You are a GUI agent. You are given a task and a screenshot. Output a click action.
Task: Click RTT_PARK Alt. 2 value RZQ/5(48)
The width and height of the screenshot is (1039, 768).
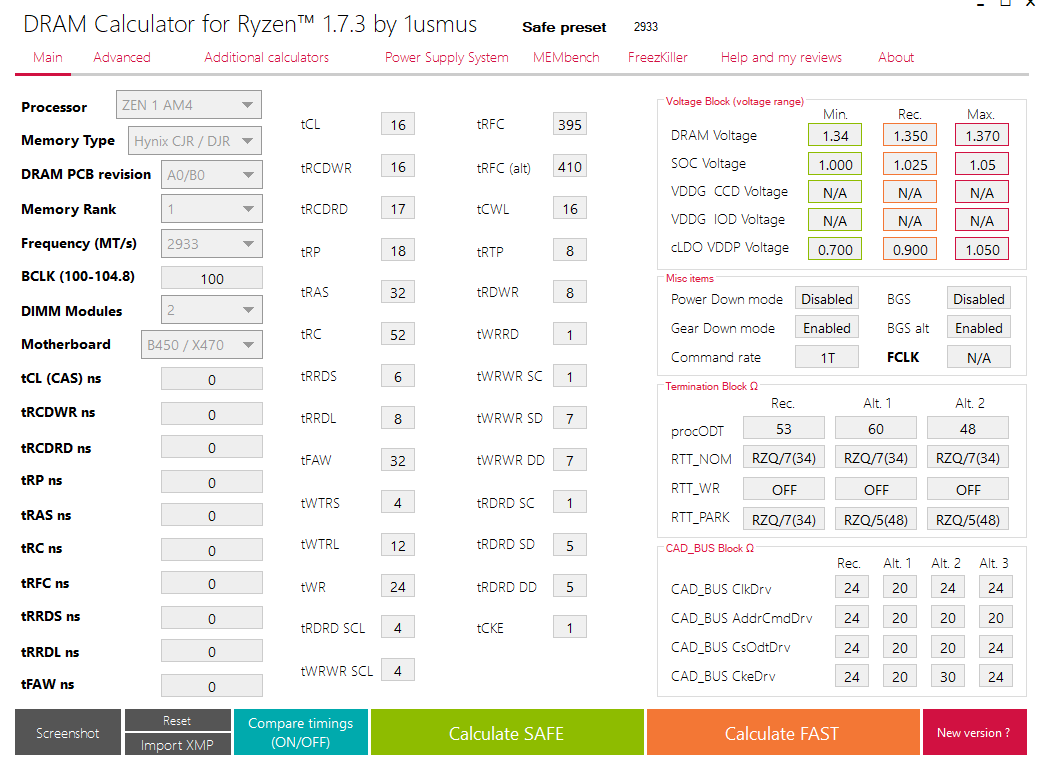pos(967,519)
